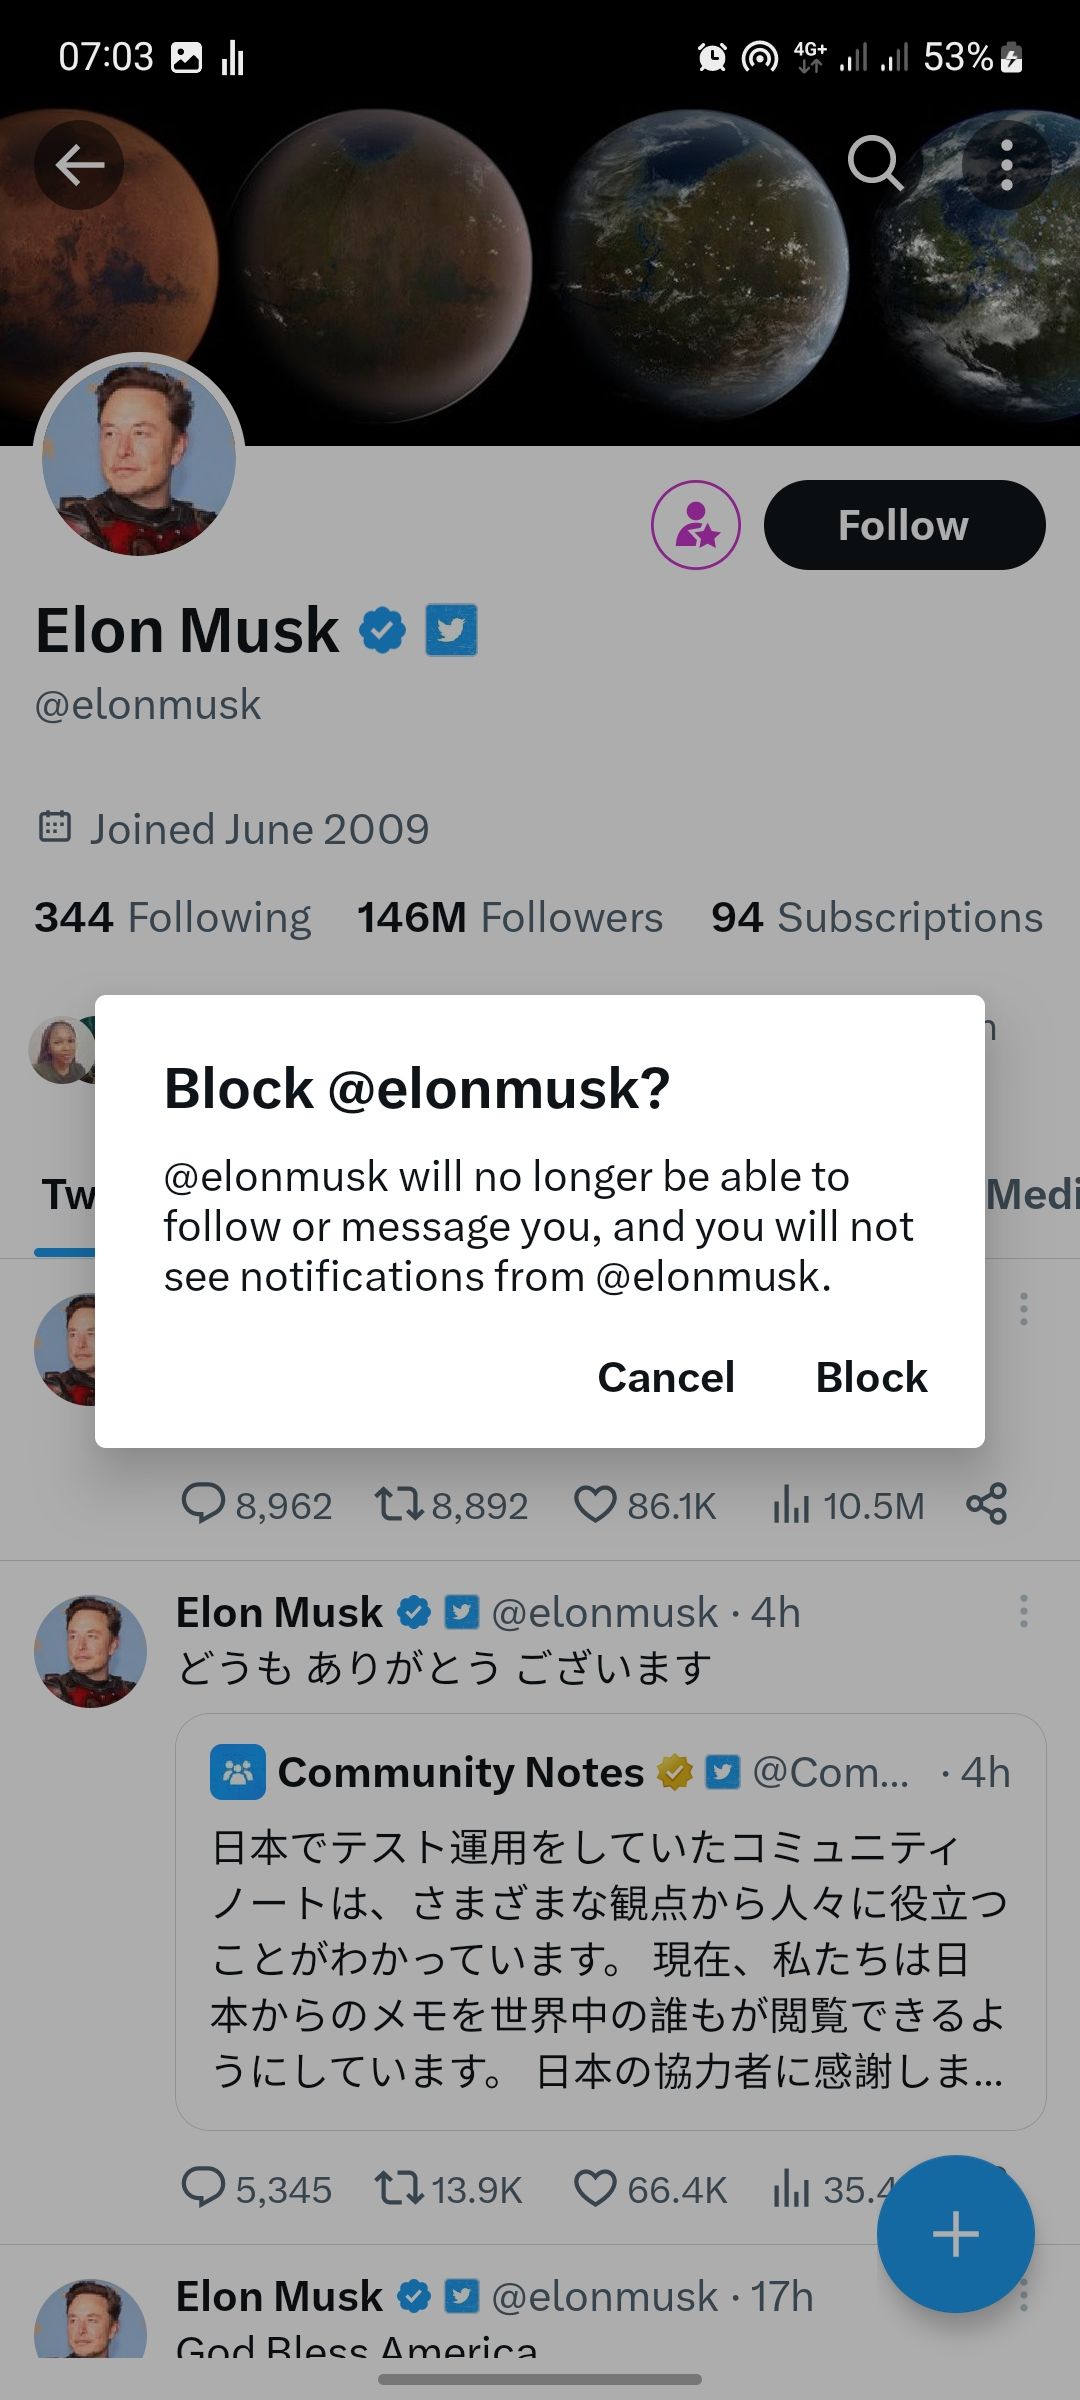Open the search on this profile
The image size is (1080, 2400).
pyautogui.click(x=875, y=165)
